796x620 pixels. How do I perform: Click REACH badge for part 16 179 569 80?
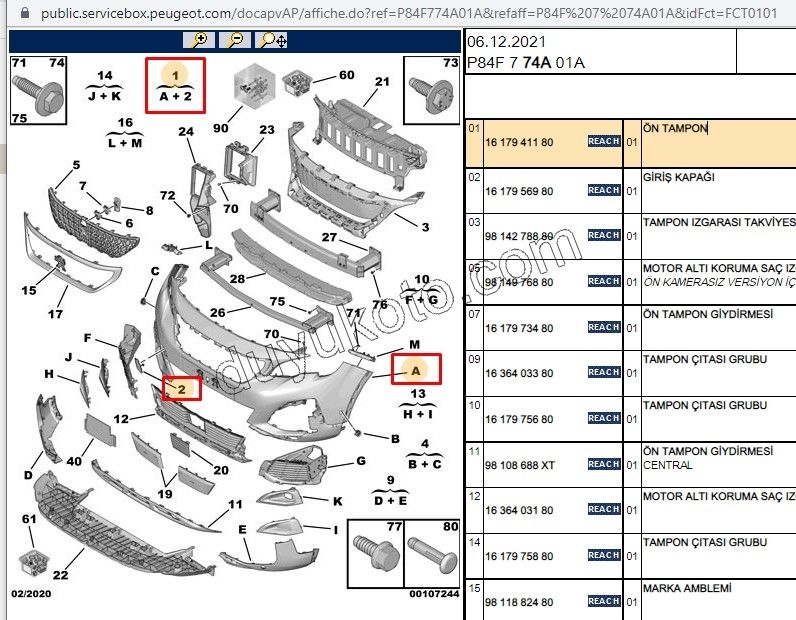pyautogui.click(x=604, y=190)
